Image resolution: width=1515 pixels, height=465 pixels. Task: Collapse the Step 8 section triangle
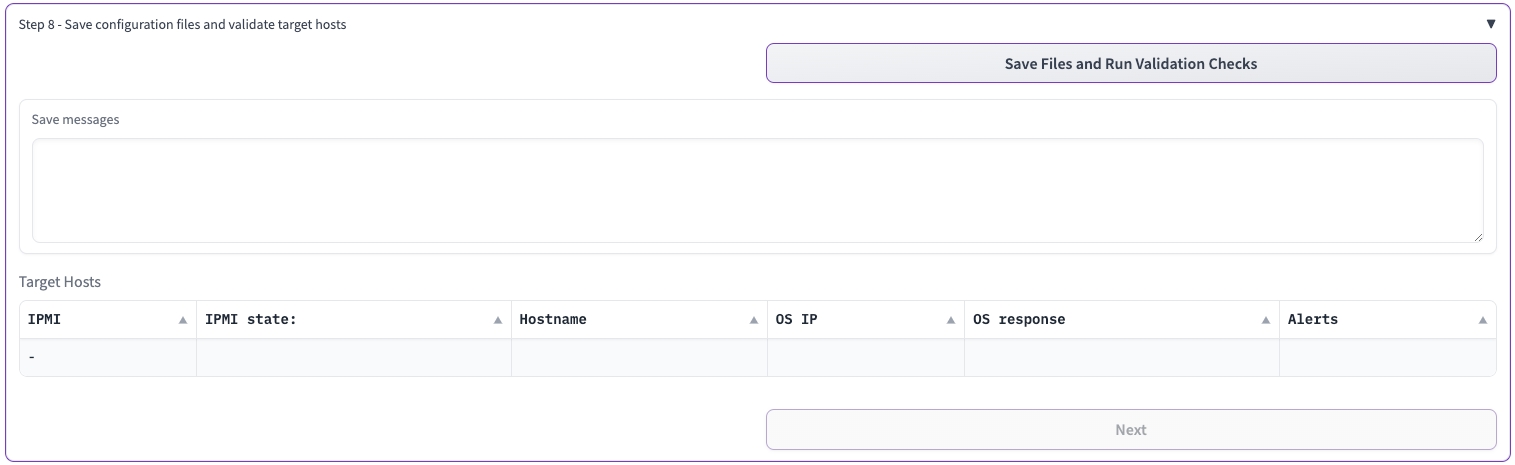click(x=1490, y=24)
